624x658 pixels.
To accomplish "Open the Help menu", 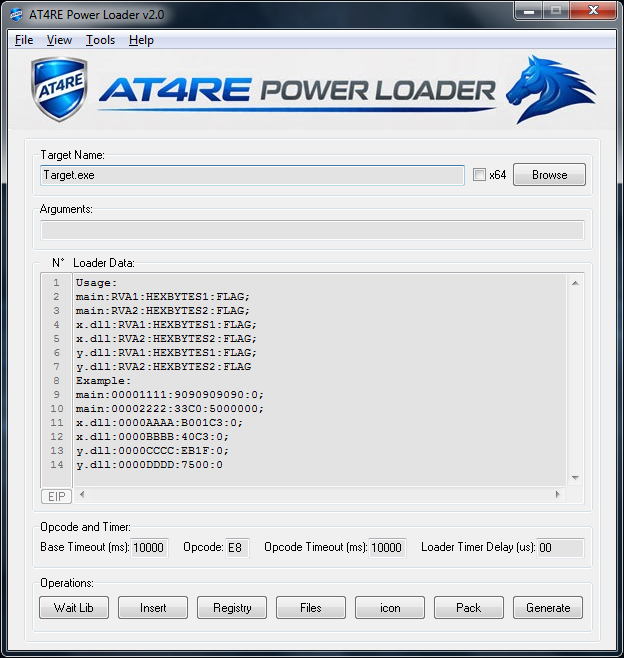I will 142,40.
